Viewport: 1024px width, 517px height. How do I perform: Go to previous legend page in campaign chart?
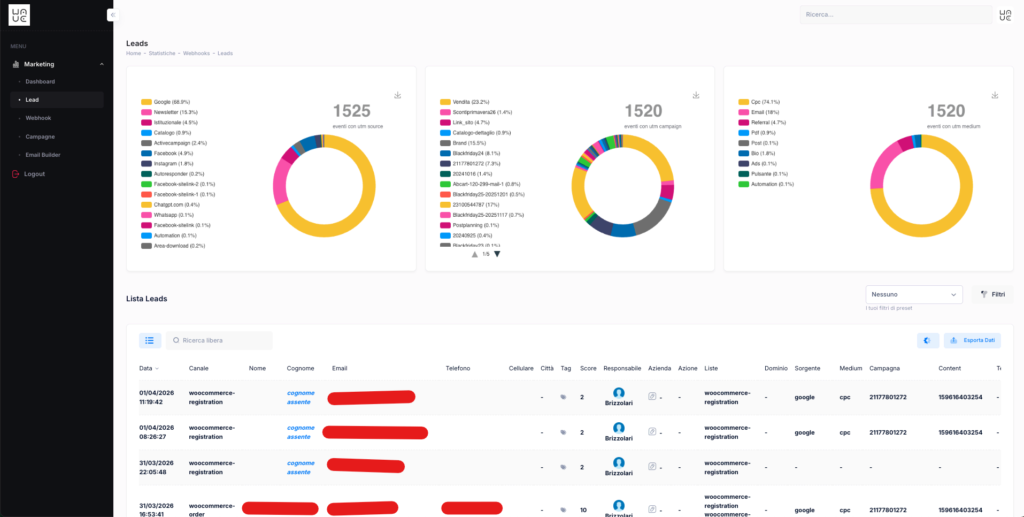click(x=475, y=254)
